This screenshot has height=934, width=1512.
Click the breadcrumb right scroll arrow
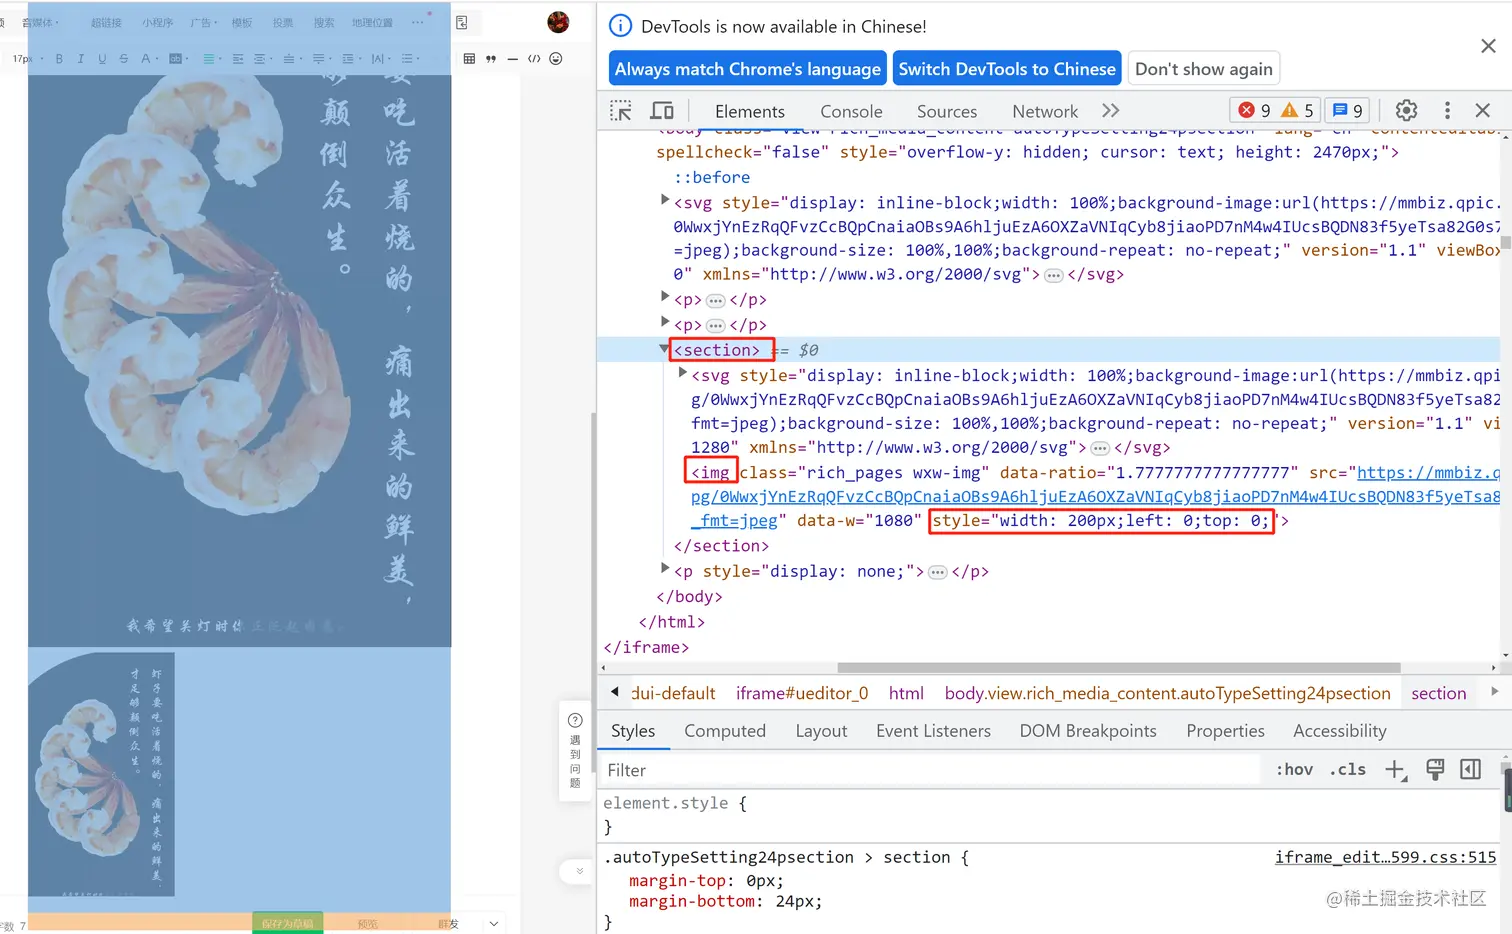coord(1495,692)
